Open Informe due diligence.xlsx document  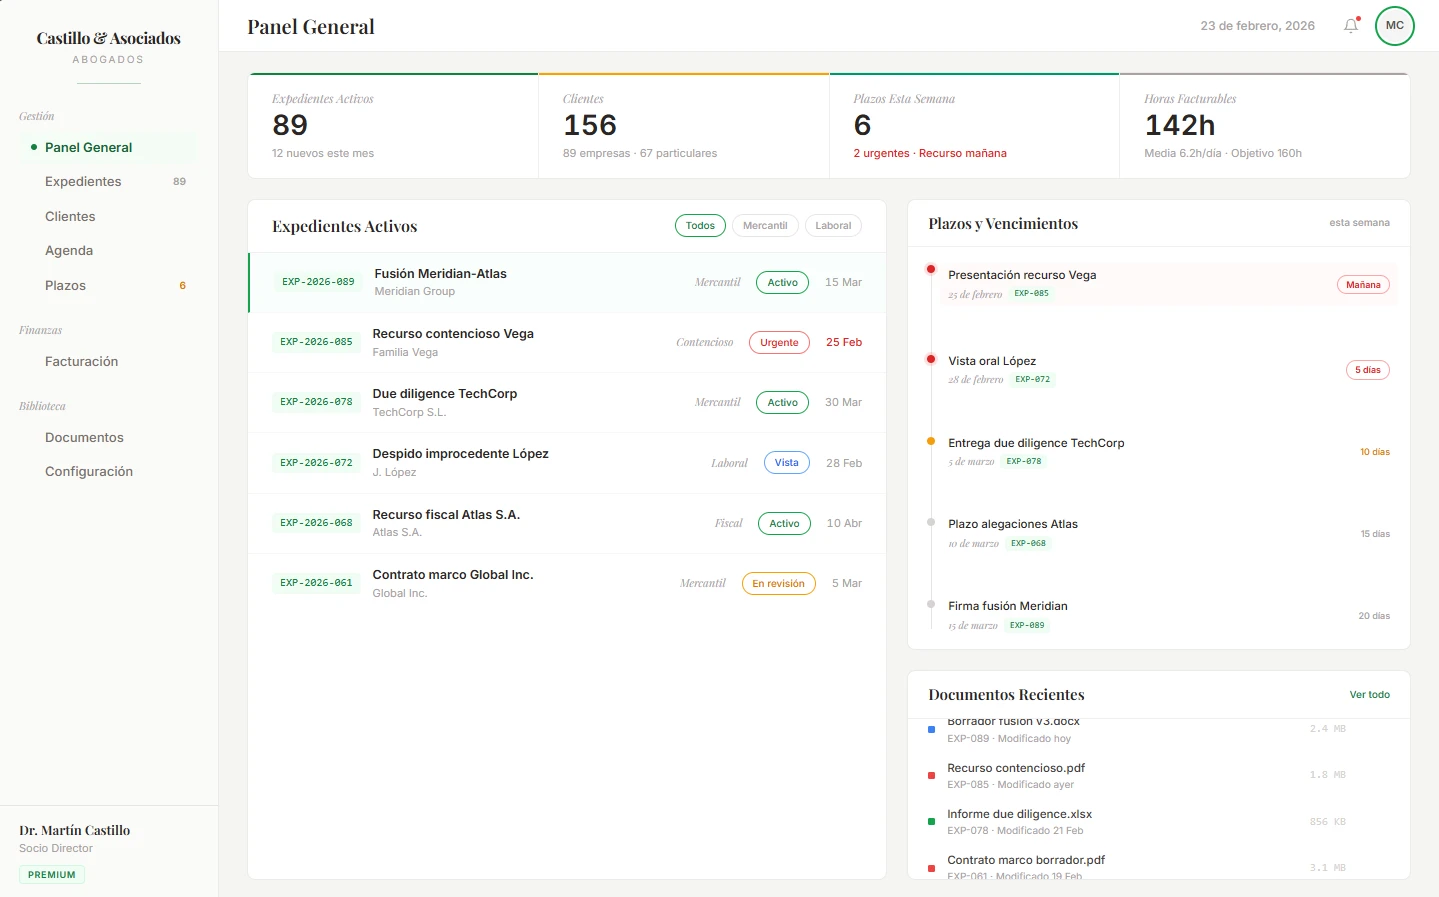tap(1158, 822)
